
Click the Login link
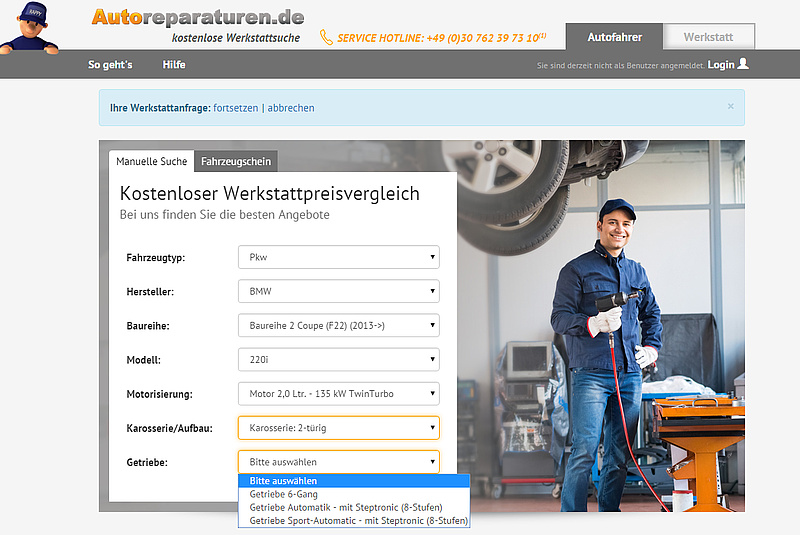point(720,65)
